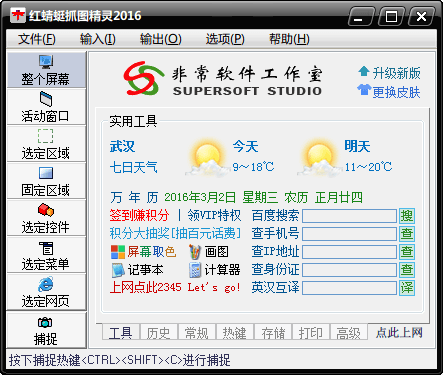
Task: Click the 查 button for 查IP地址
Action: [407, 252]
